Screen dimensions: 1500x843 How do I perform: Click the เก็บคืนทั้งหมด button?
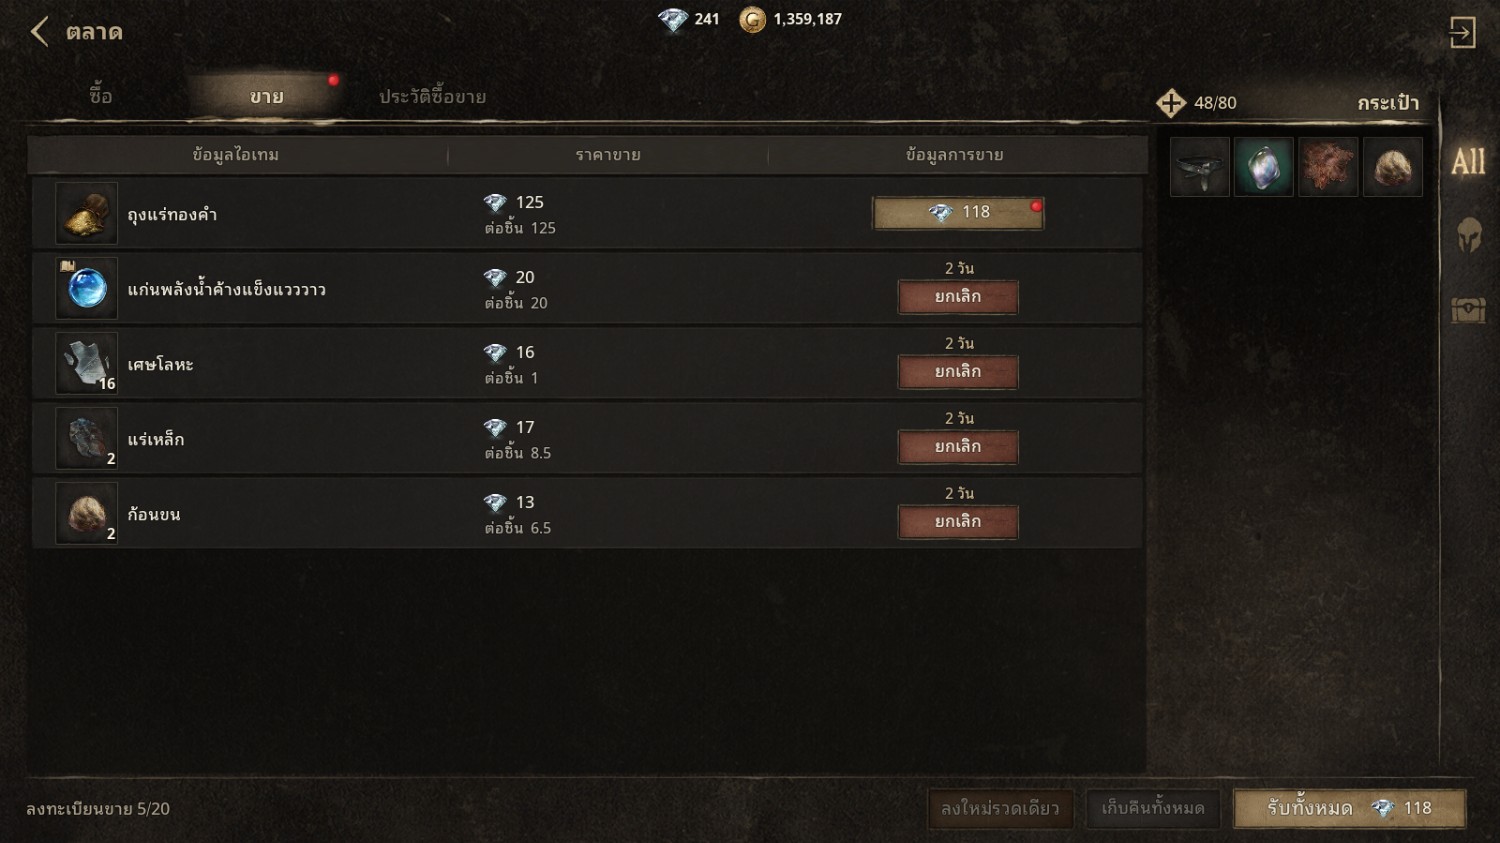pyautogui.click(x=1153, y=808)
